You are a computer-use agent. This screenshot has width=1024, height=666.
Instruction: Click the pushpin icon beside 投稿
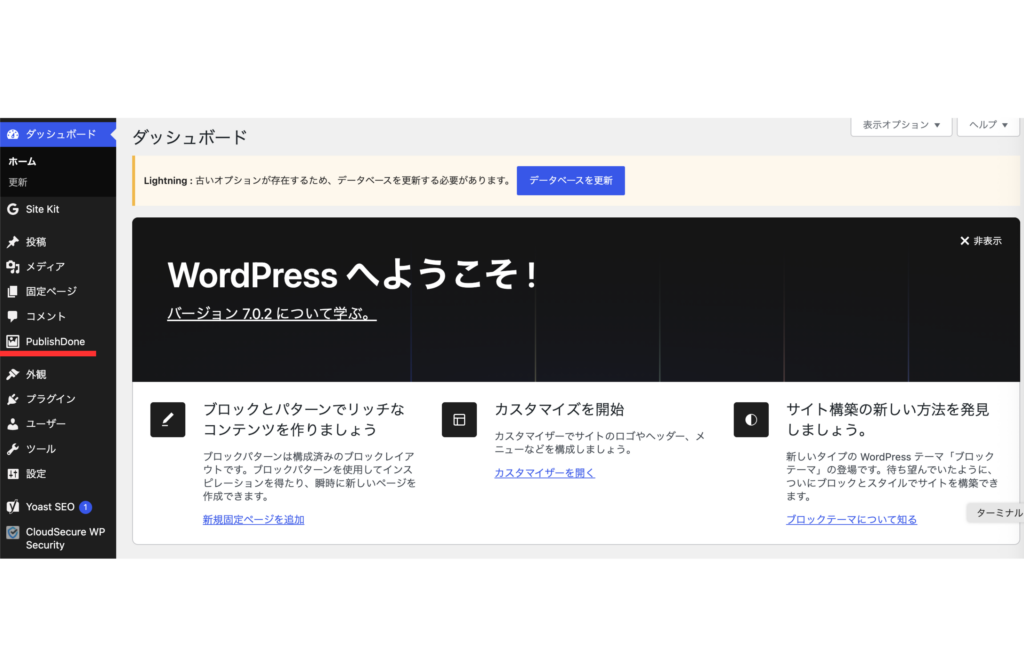tap(12, 242)
